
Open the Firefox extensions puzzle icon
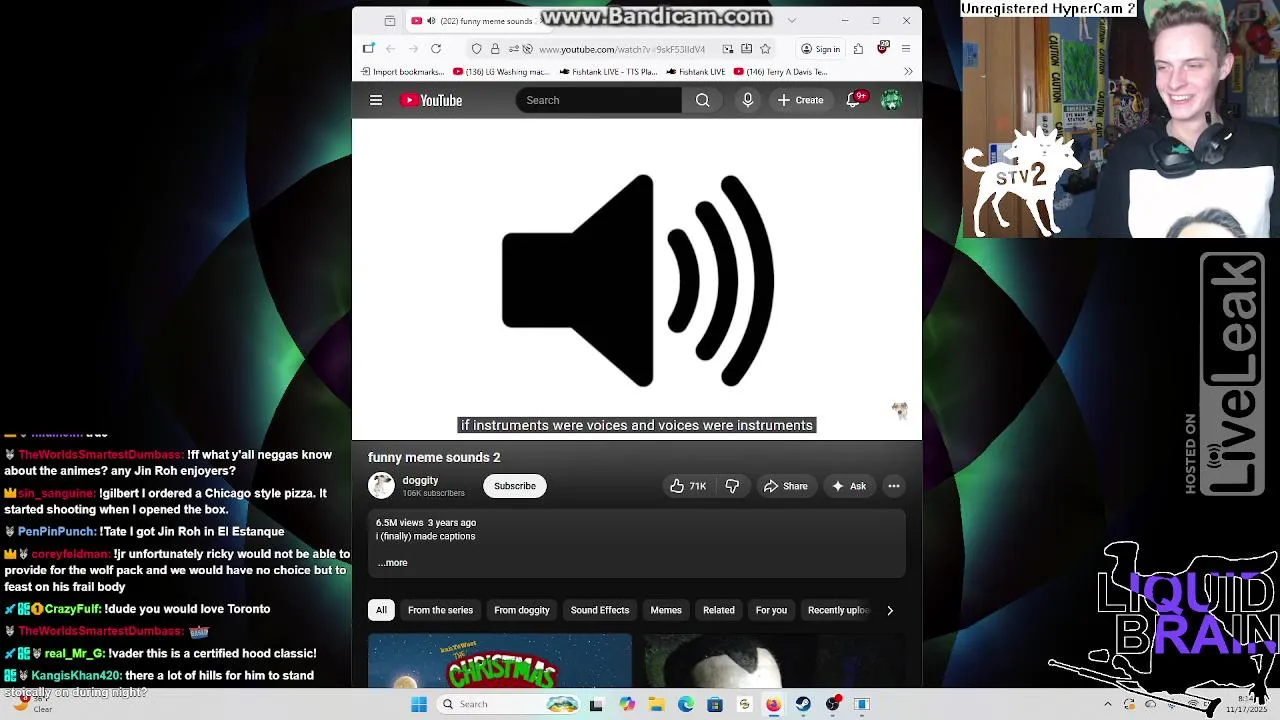tap(858, 49)
